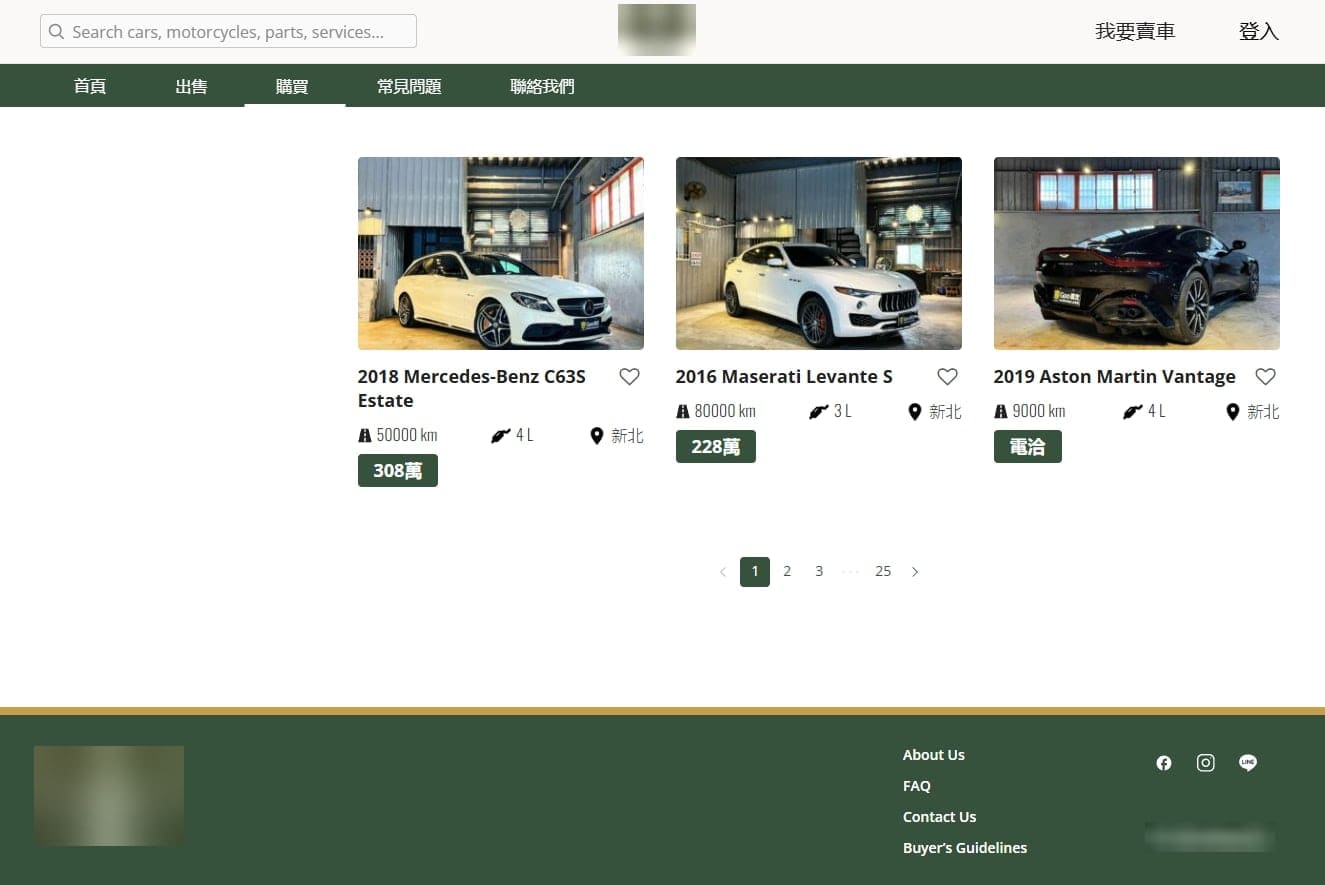Screen dimensions: 1325x885
Task: Open Buyer's Guidelines footer link
Action: coord(965,848)
